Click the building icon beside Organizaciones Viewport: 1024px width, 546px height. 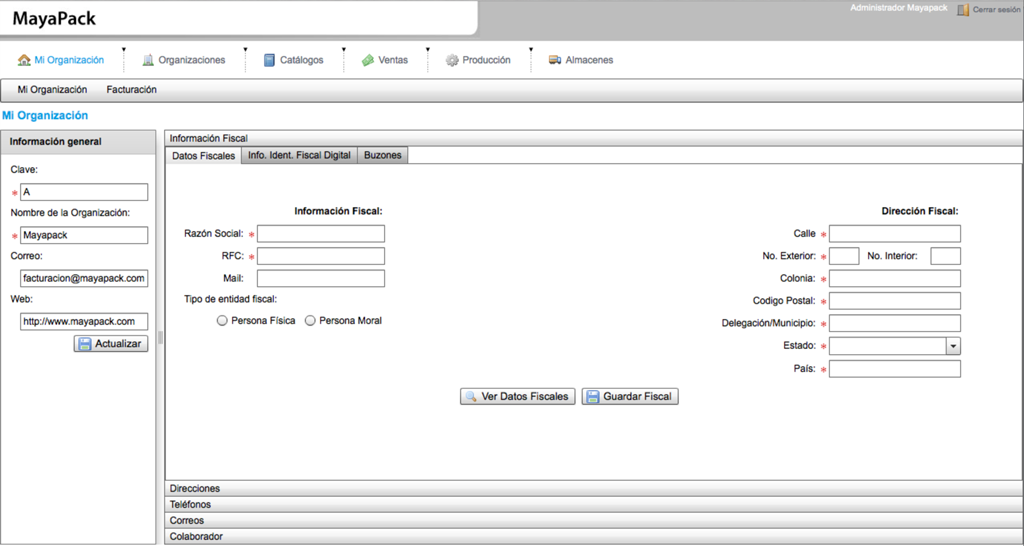148,60
